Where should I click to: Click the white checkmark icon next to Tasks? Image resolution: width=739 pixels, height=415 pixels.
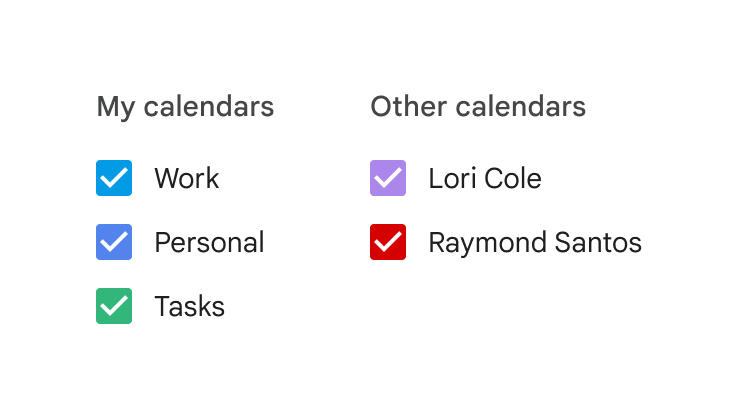click(x=114, y=307)
